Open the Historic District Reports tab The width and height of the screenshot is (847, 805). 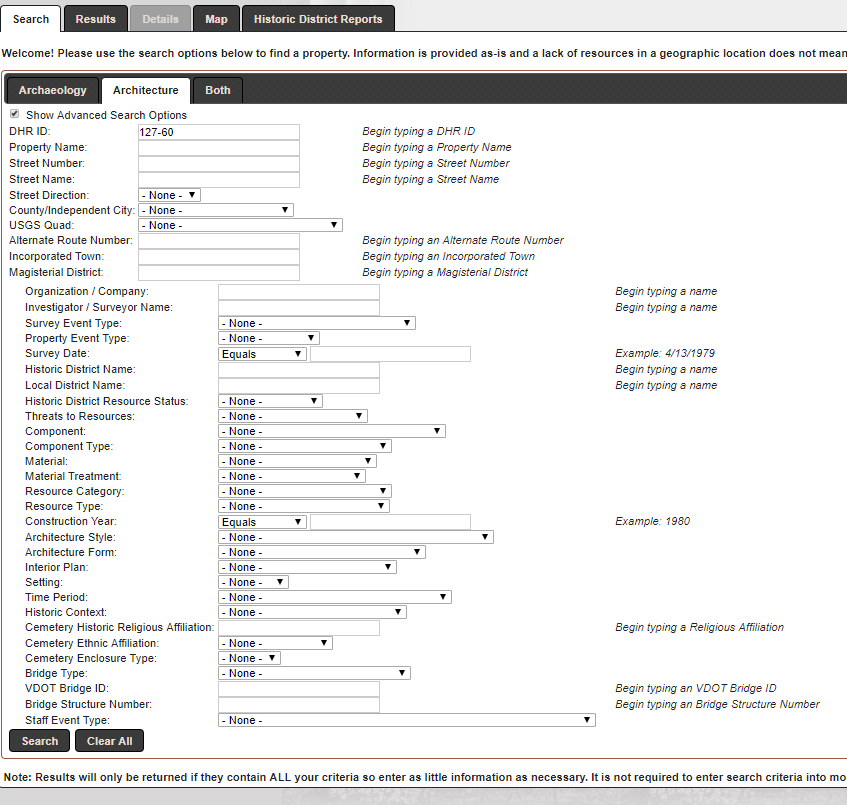click(318, 19)
